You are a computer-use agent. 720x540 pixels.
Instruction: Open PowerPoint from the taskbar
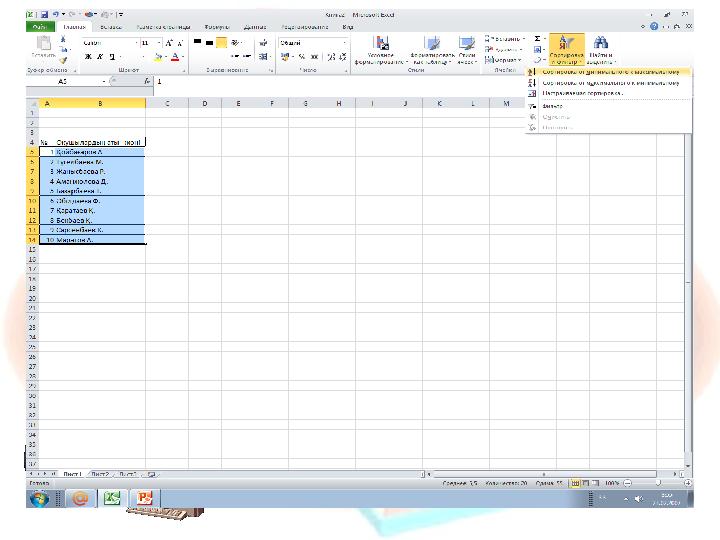144,498
